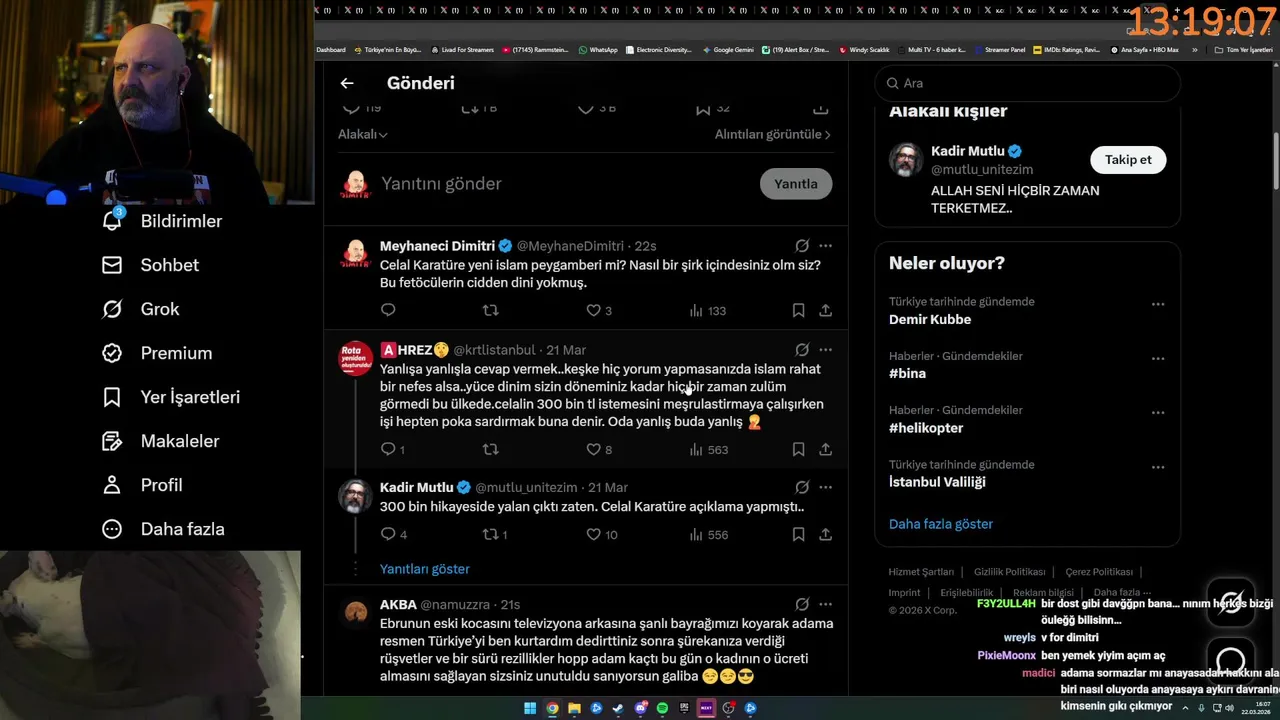Open the 4 replies on Kadir Mutlu's tweet

[x=393, y=535]
